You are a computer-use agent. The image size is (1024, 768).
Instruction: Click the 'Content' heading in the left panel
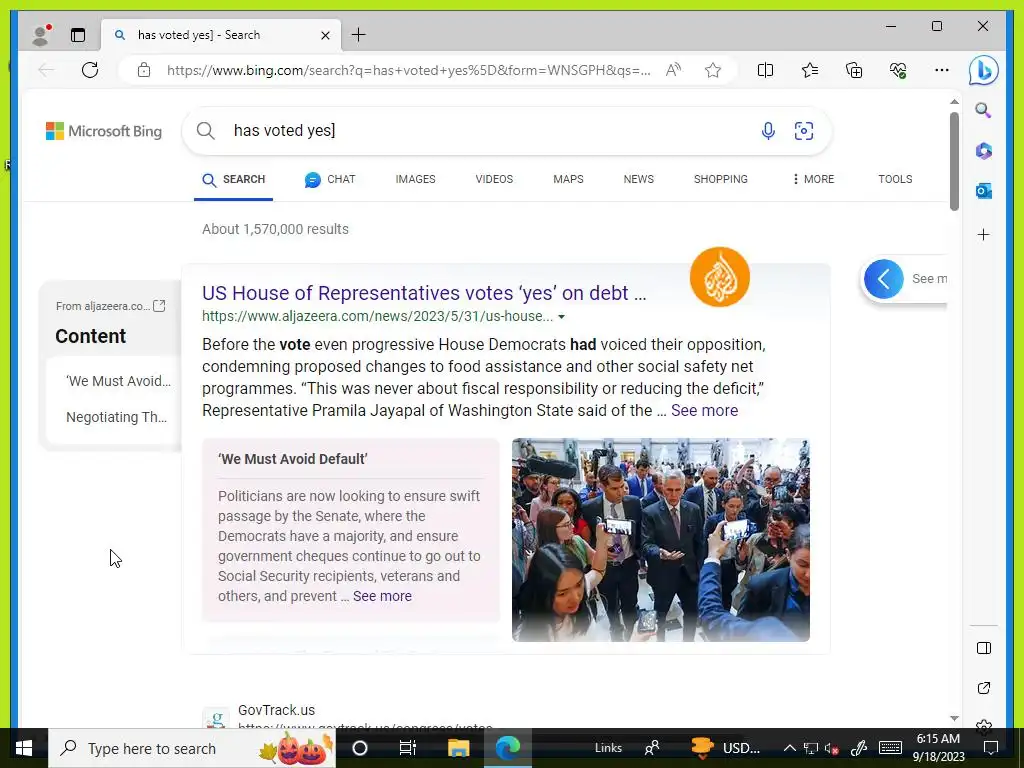tap(90, 336)
